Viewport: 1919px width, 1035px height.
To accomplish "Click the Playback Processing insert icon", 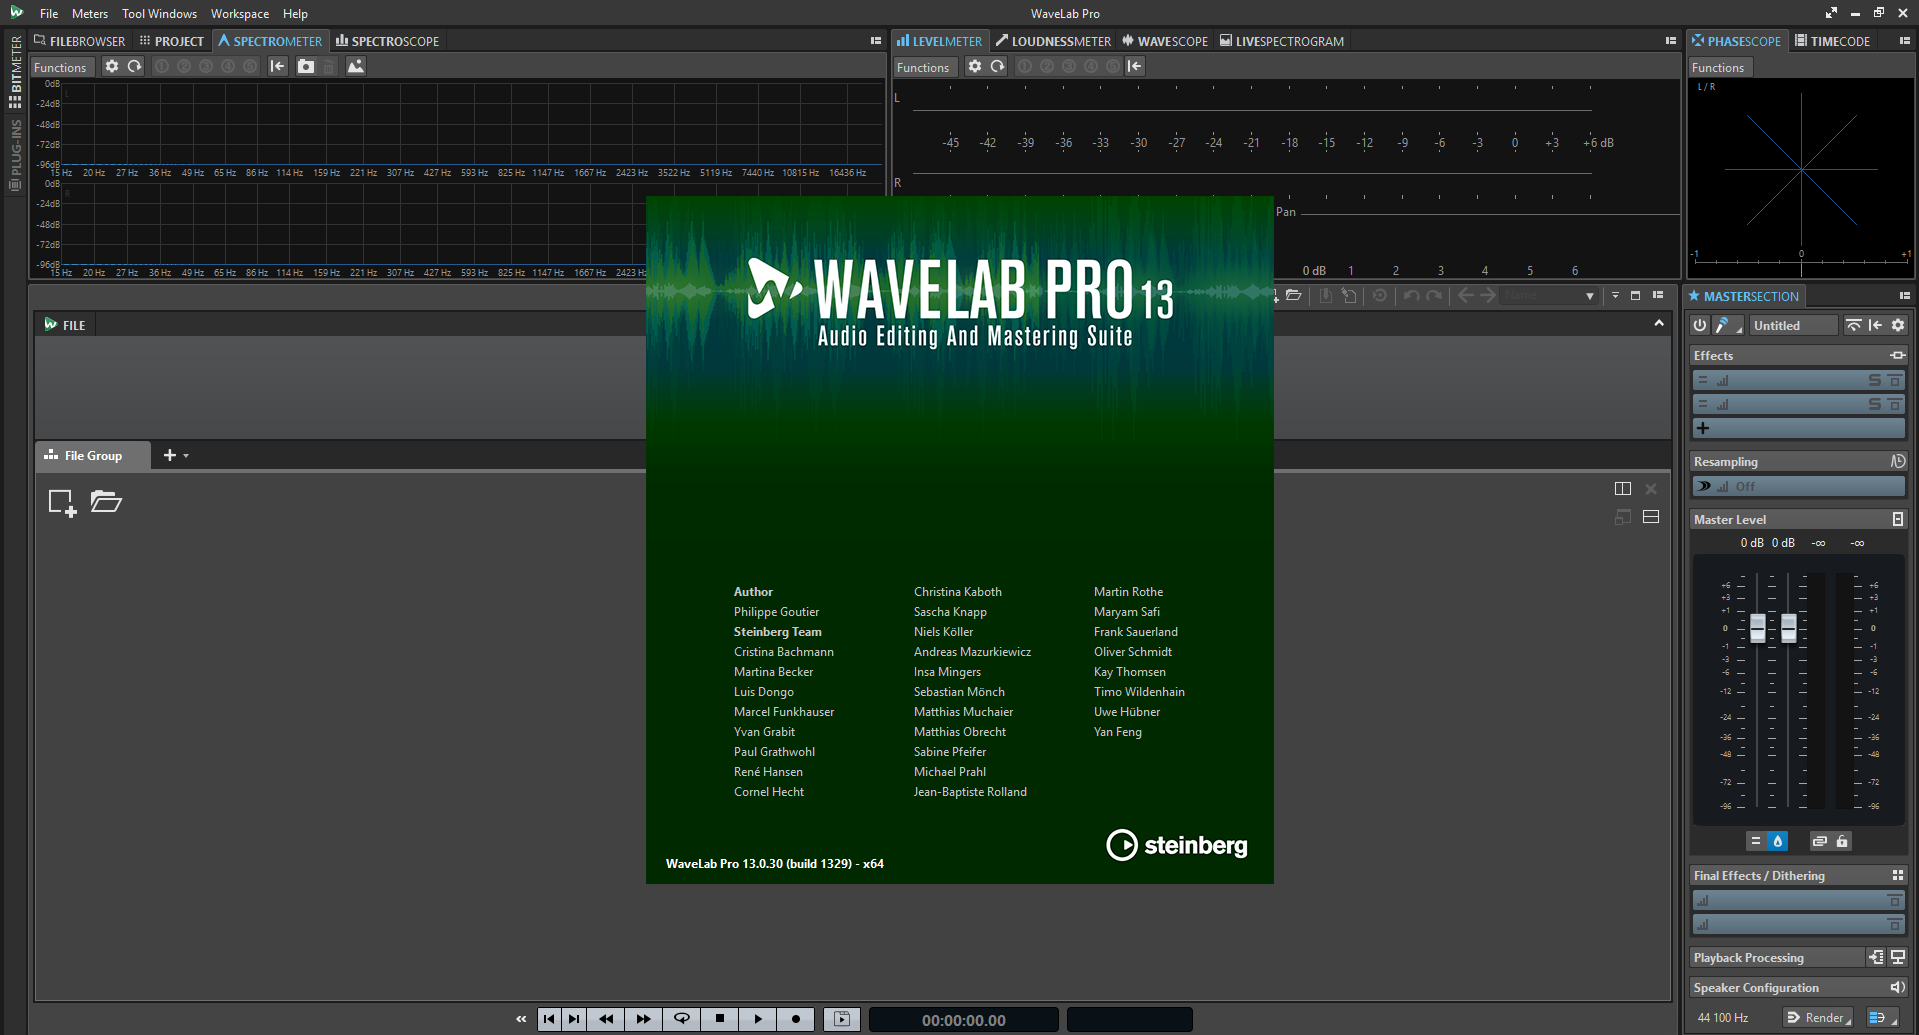I will (1876, 957).
